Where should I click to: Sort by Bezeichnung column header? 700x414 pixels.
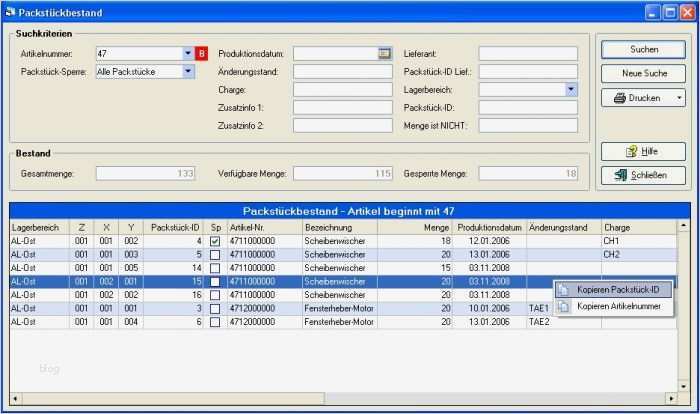click(x=340, y=227)
